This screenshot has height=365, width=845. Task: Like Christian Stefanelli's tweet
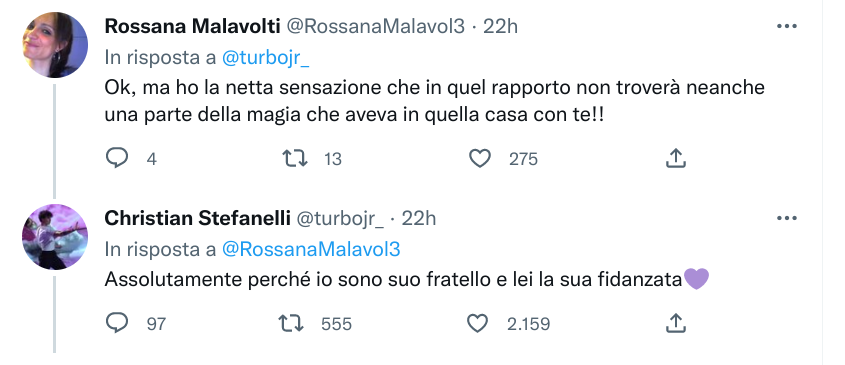click(x=477, y=323)
